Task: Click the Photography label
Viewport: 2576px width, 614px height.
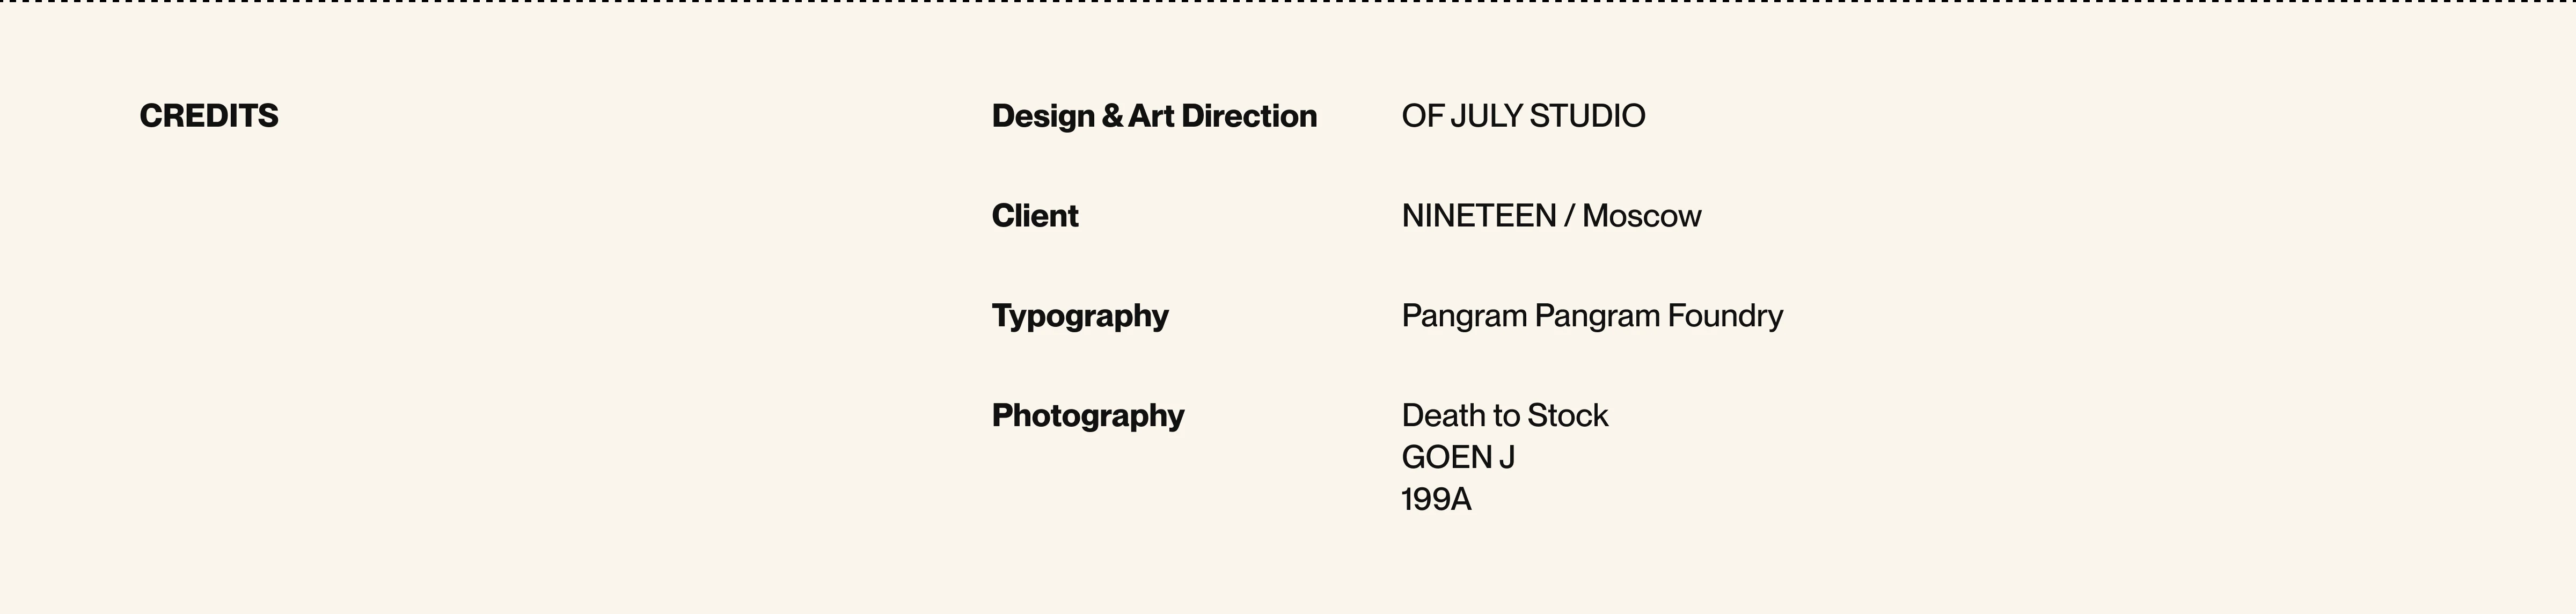Action: point(1087,416)
